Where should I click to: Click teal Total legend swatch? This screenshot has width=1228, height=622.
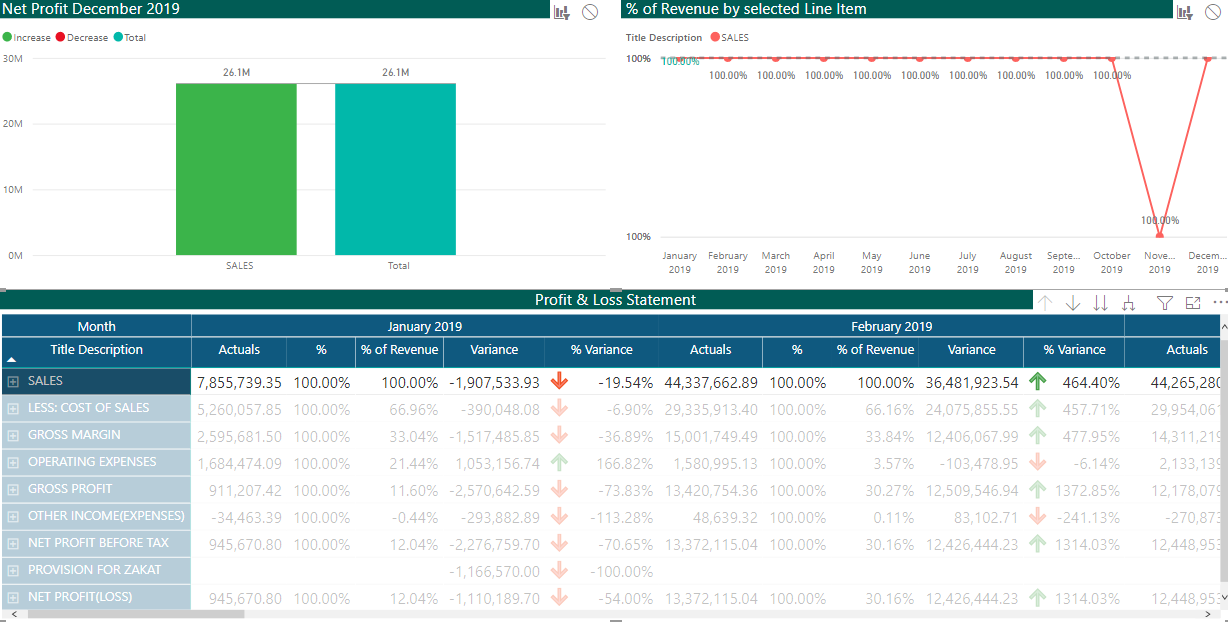click(118, 37)
